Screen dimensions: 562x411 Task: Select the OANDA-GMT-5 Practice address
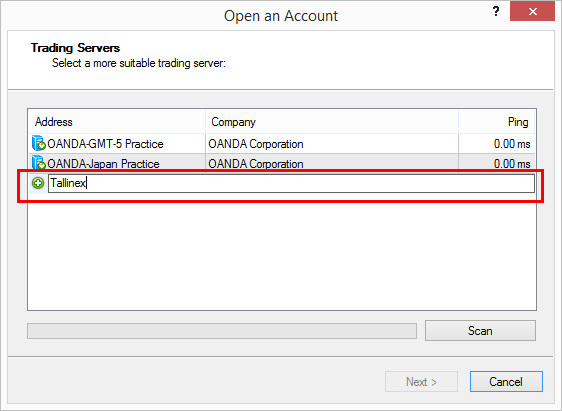[x=105, y=144]
